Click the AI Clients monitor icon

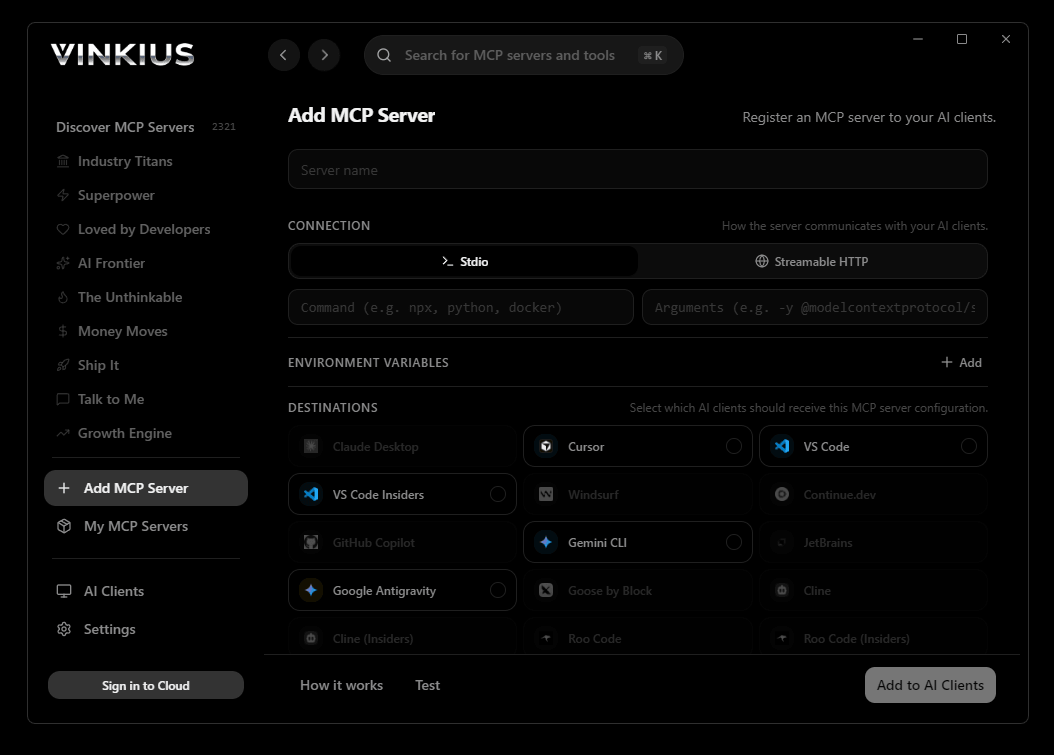click(64, 591)
